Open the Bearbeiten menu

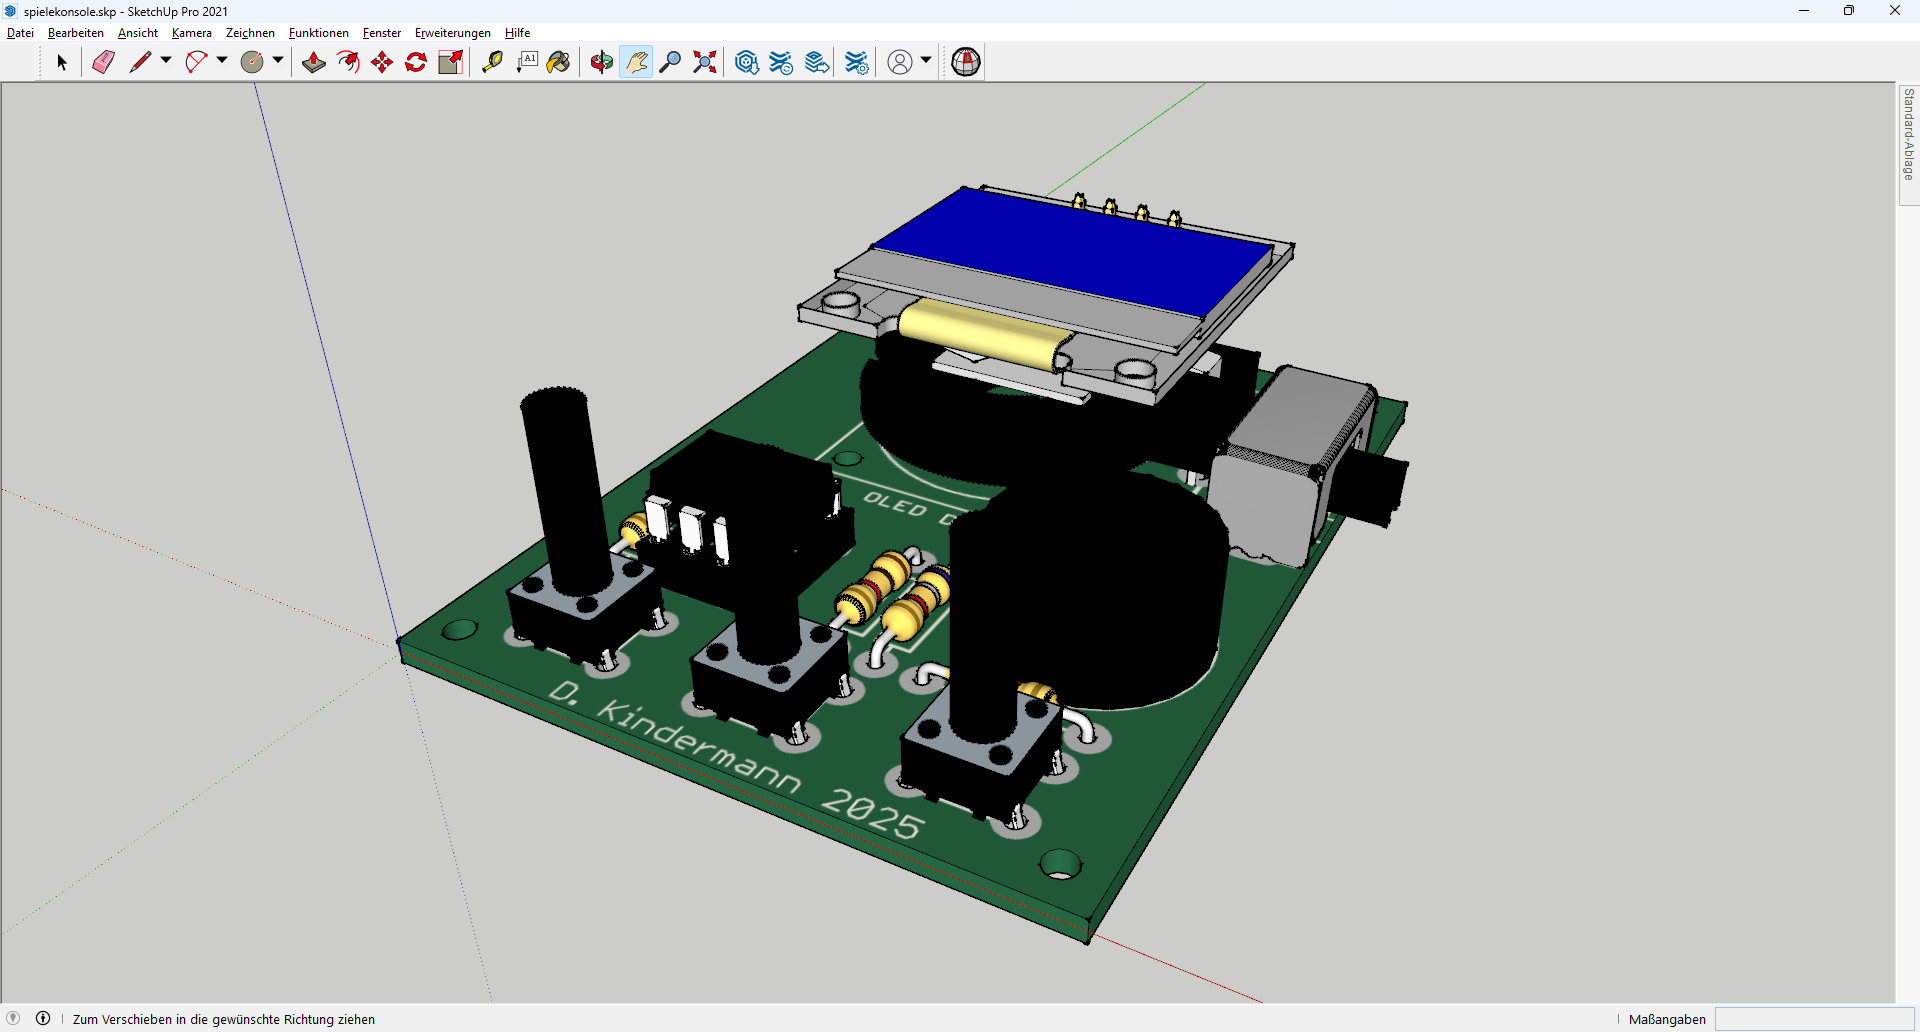(76, 33)
